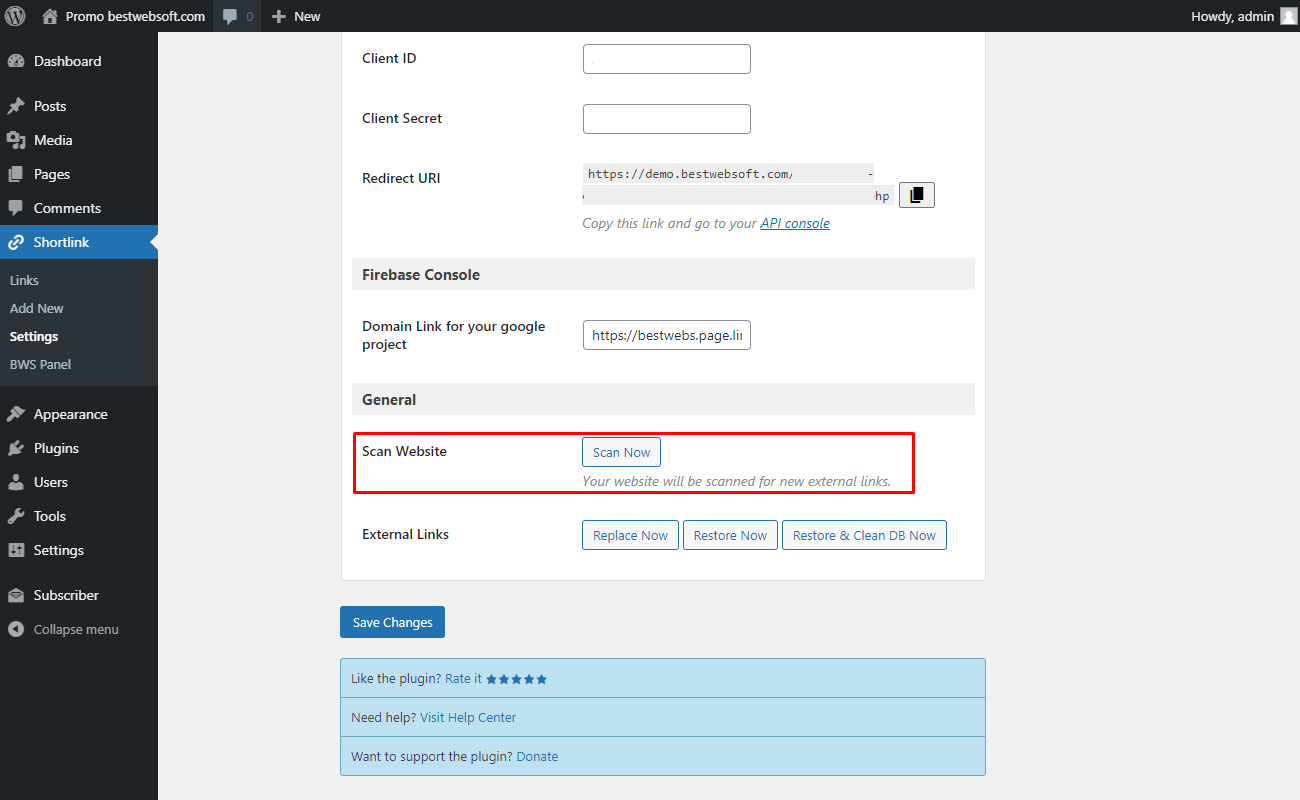The height and width of the screenshot is (800, 1300).
Task: Click the five-star rating icons
Action: pos(517,679)
